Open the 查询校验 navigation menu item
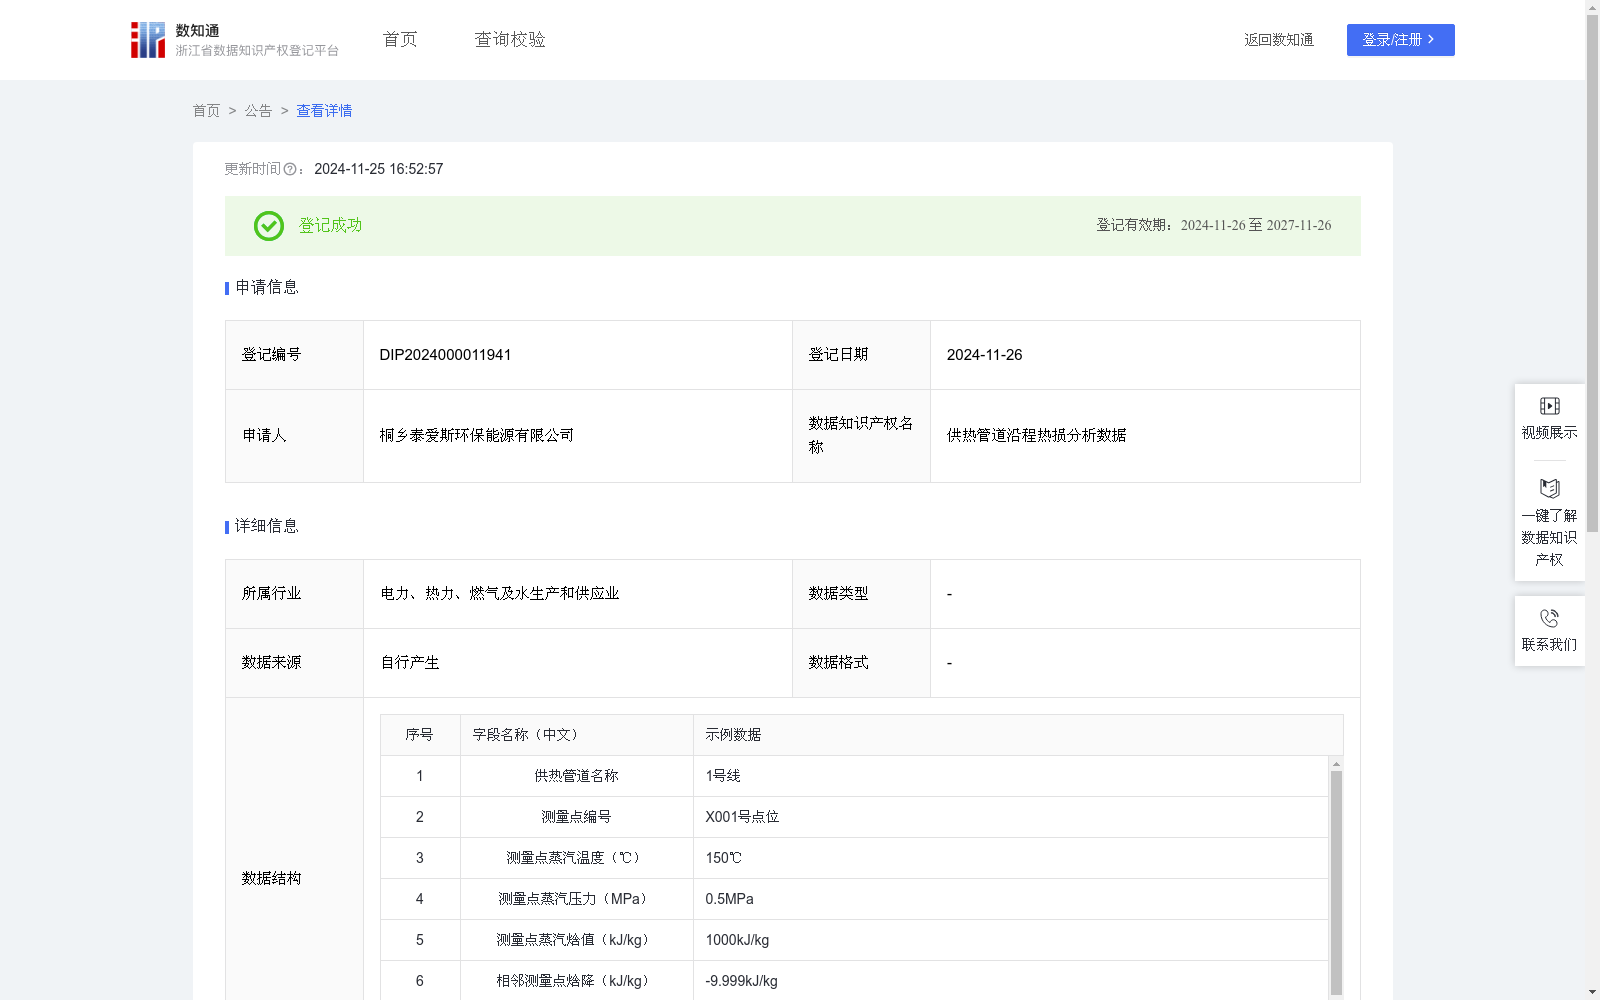 pos(510,39)
